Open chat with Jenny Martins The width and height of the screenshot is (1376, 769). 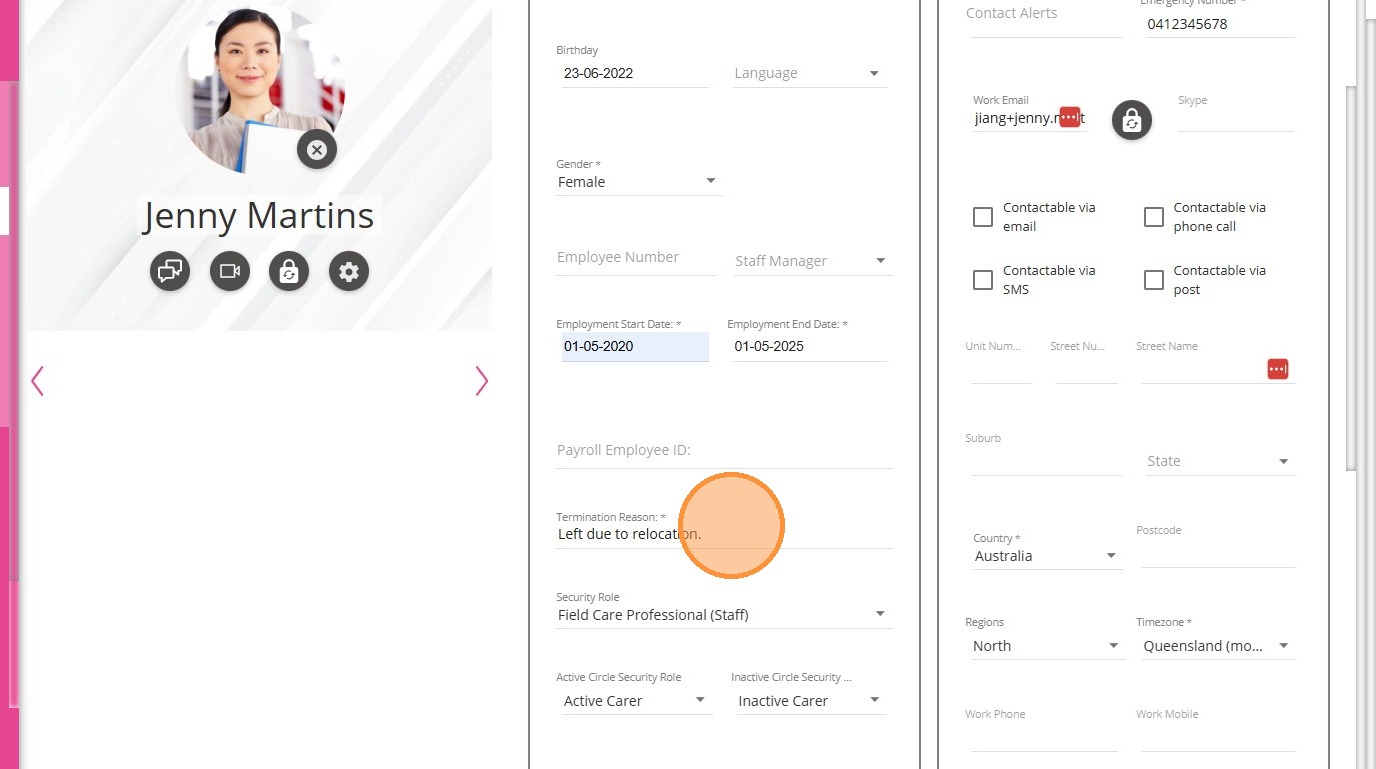pos(170,271)
